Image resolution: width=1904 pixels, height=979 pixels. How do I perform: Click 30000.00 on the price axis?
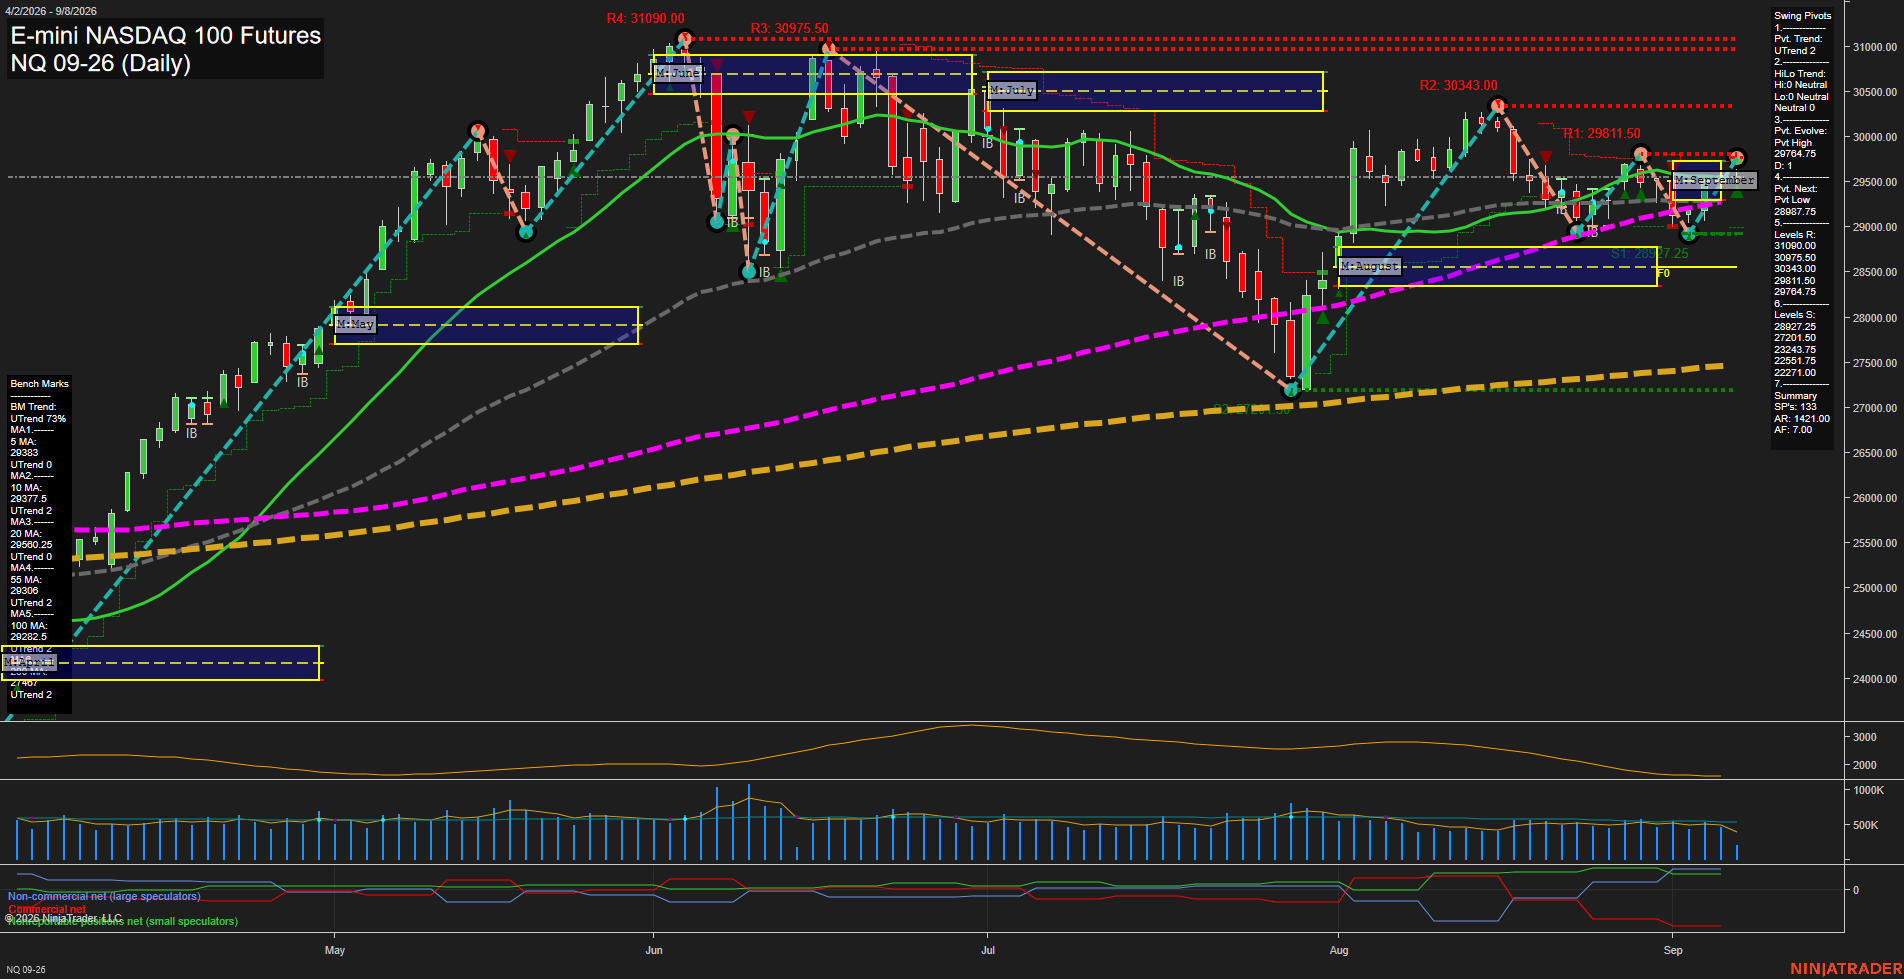point(1874,137)
